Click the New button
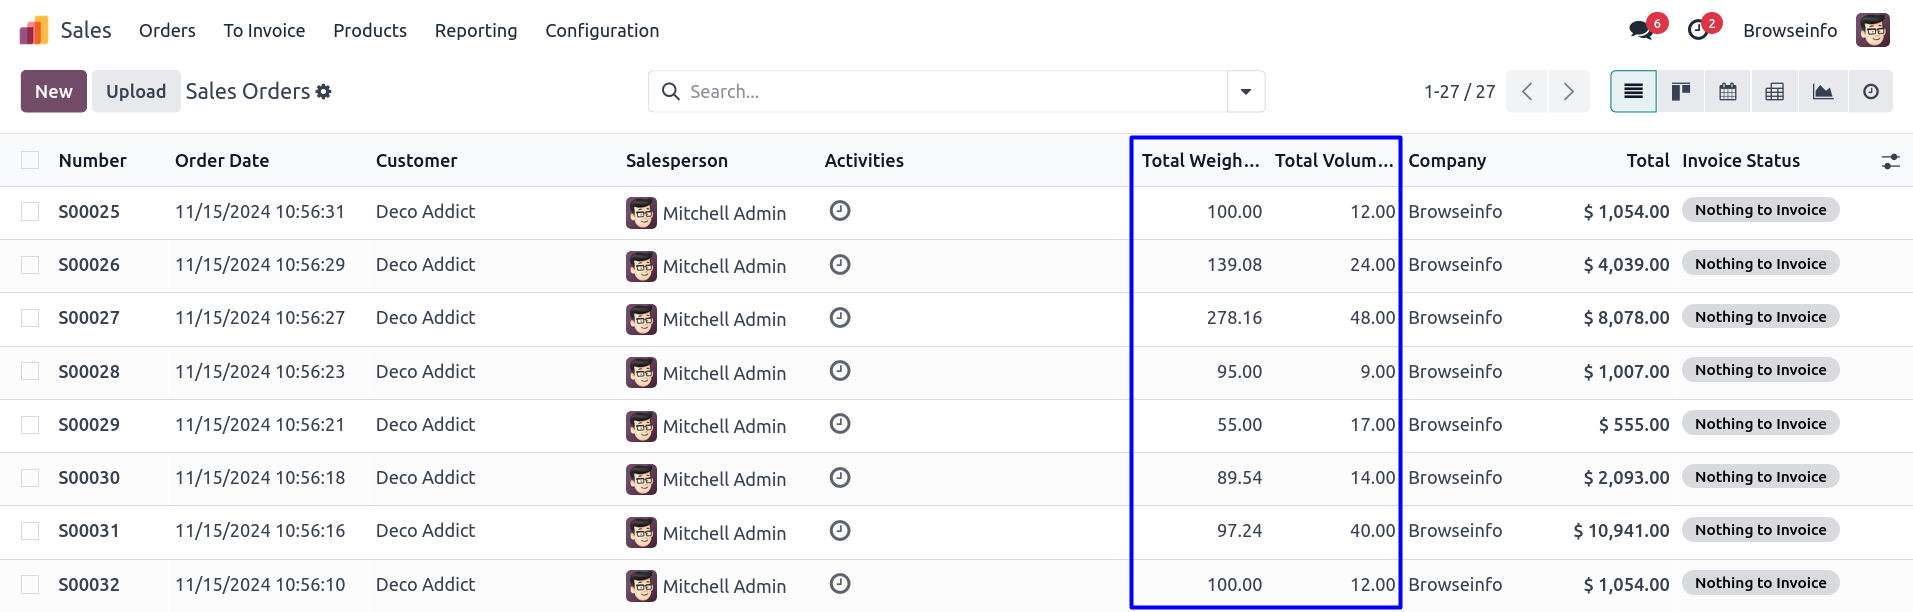Screen dimensions: 1913x612 tap(54, 92)
